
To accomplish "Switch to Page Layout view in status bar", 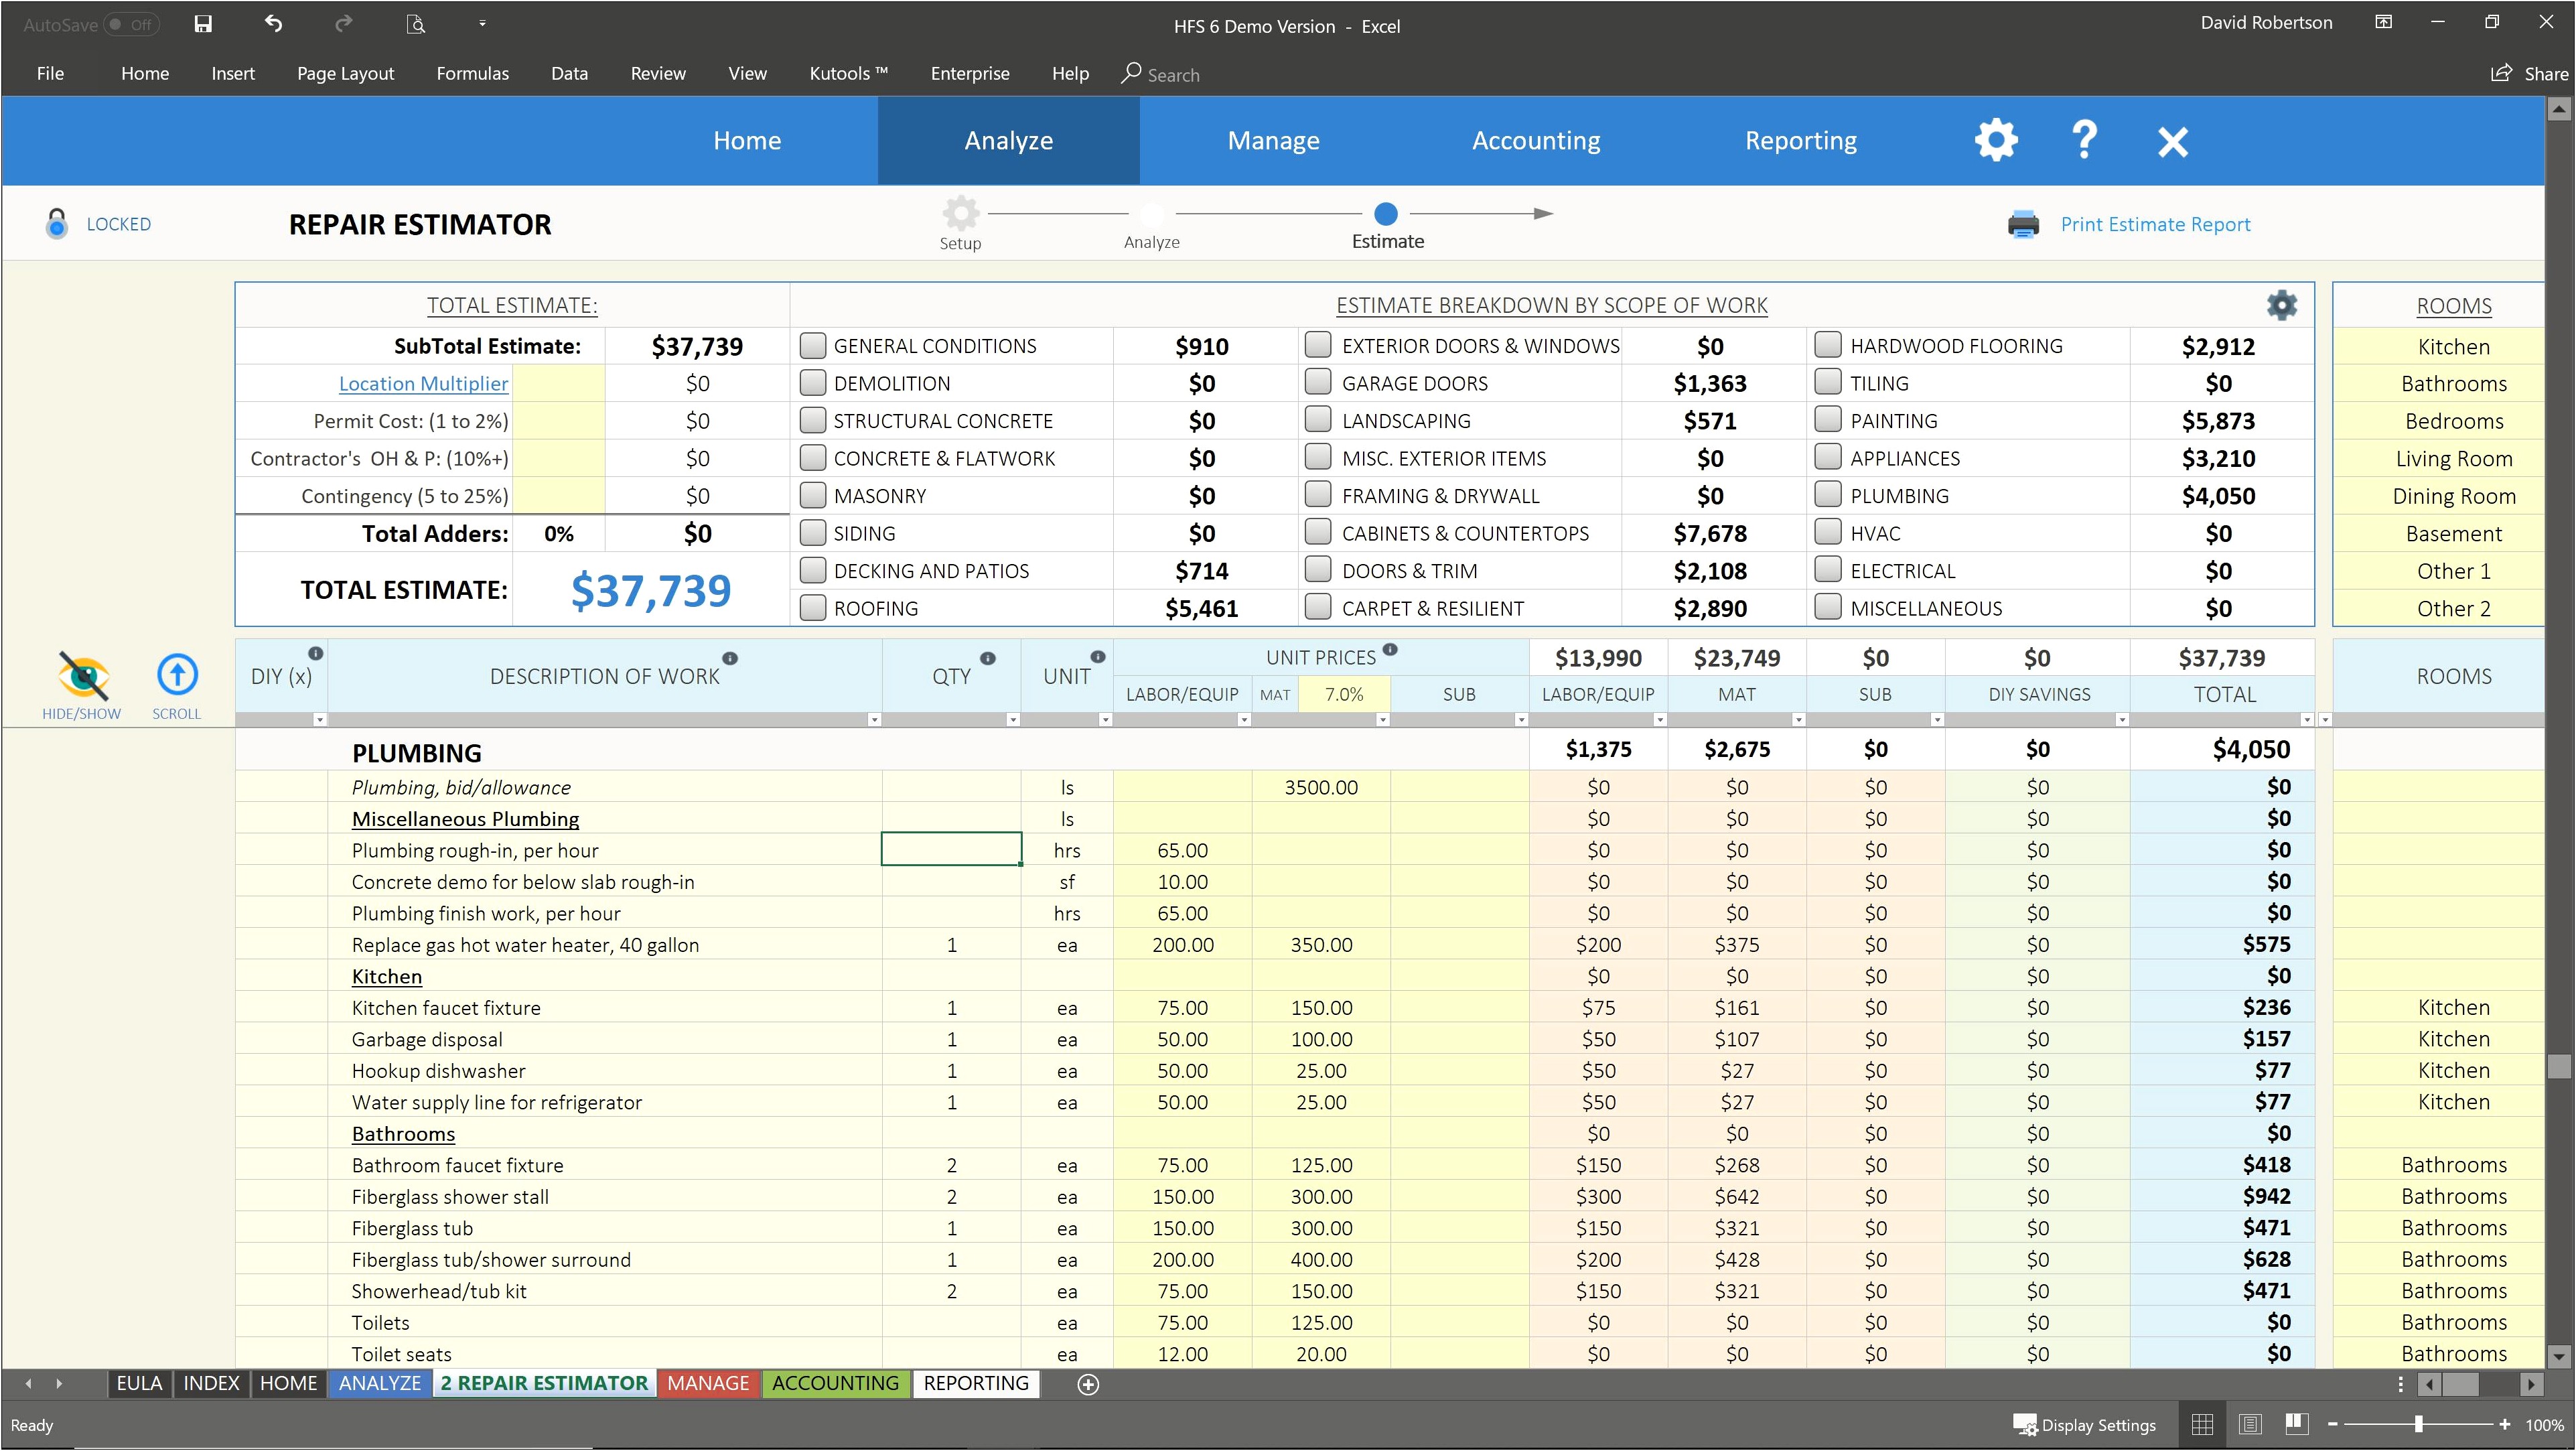I will 2250,1424.
